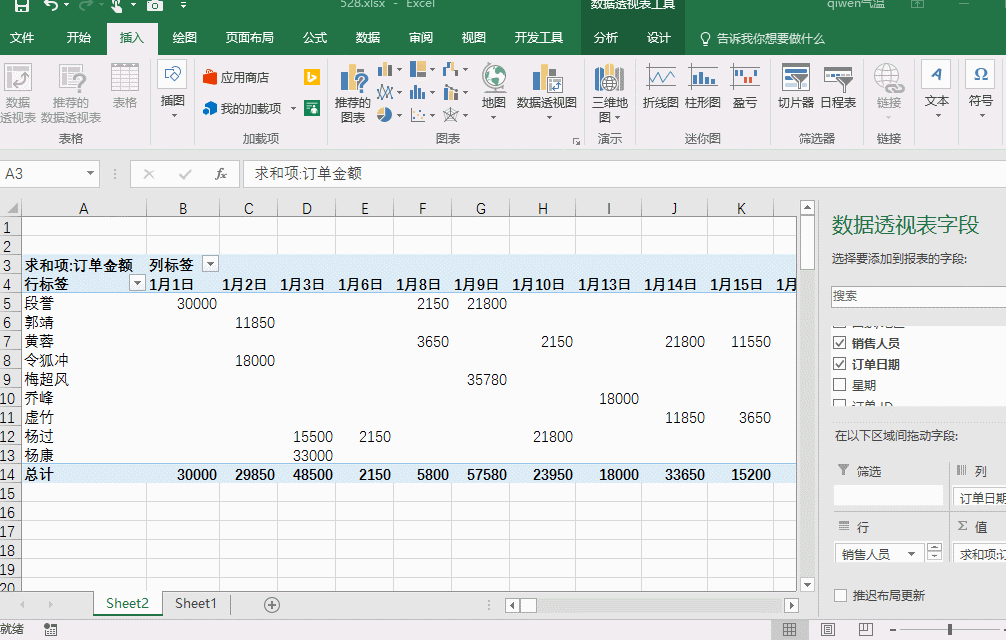
Task: Add a new sheet with plus icon
Action: pos(272,605)
